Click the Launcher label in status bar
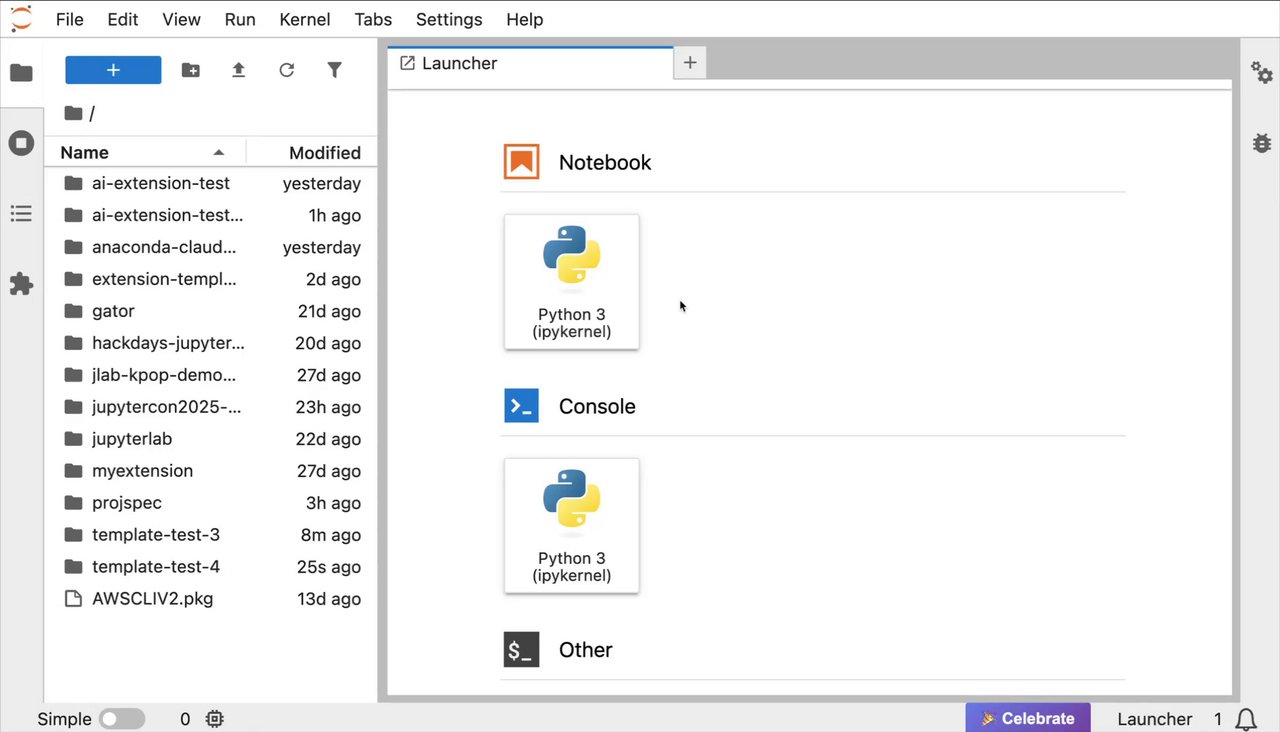The width and height of the screenshot is (1280, 732). 1155,719
